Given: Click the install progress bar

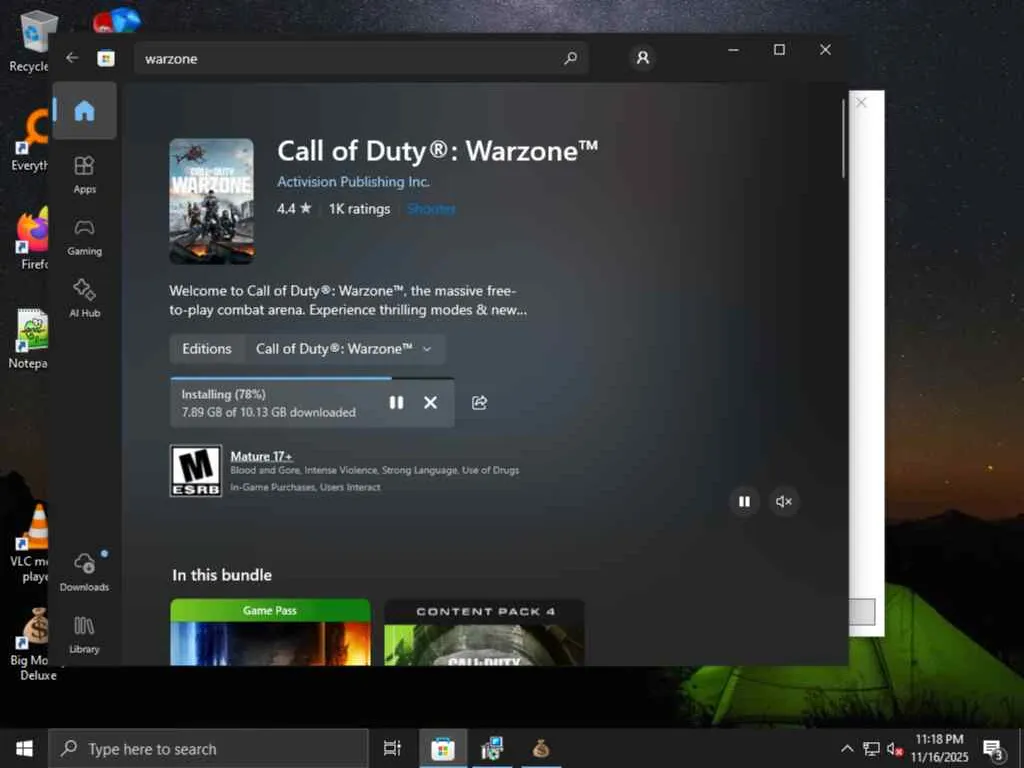Looking at the screenshot, I should tap(312, 378).
